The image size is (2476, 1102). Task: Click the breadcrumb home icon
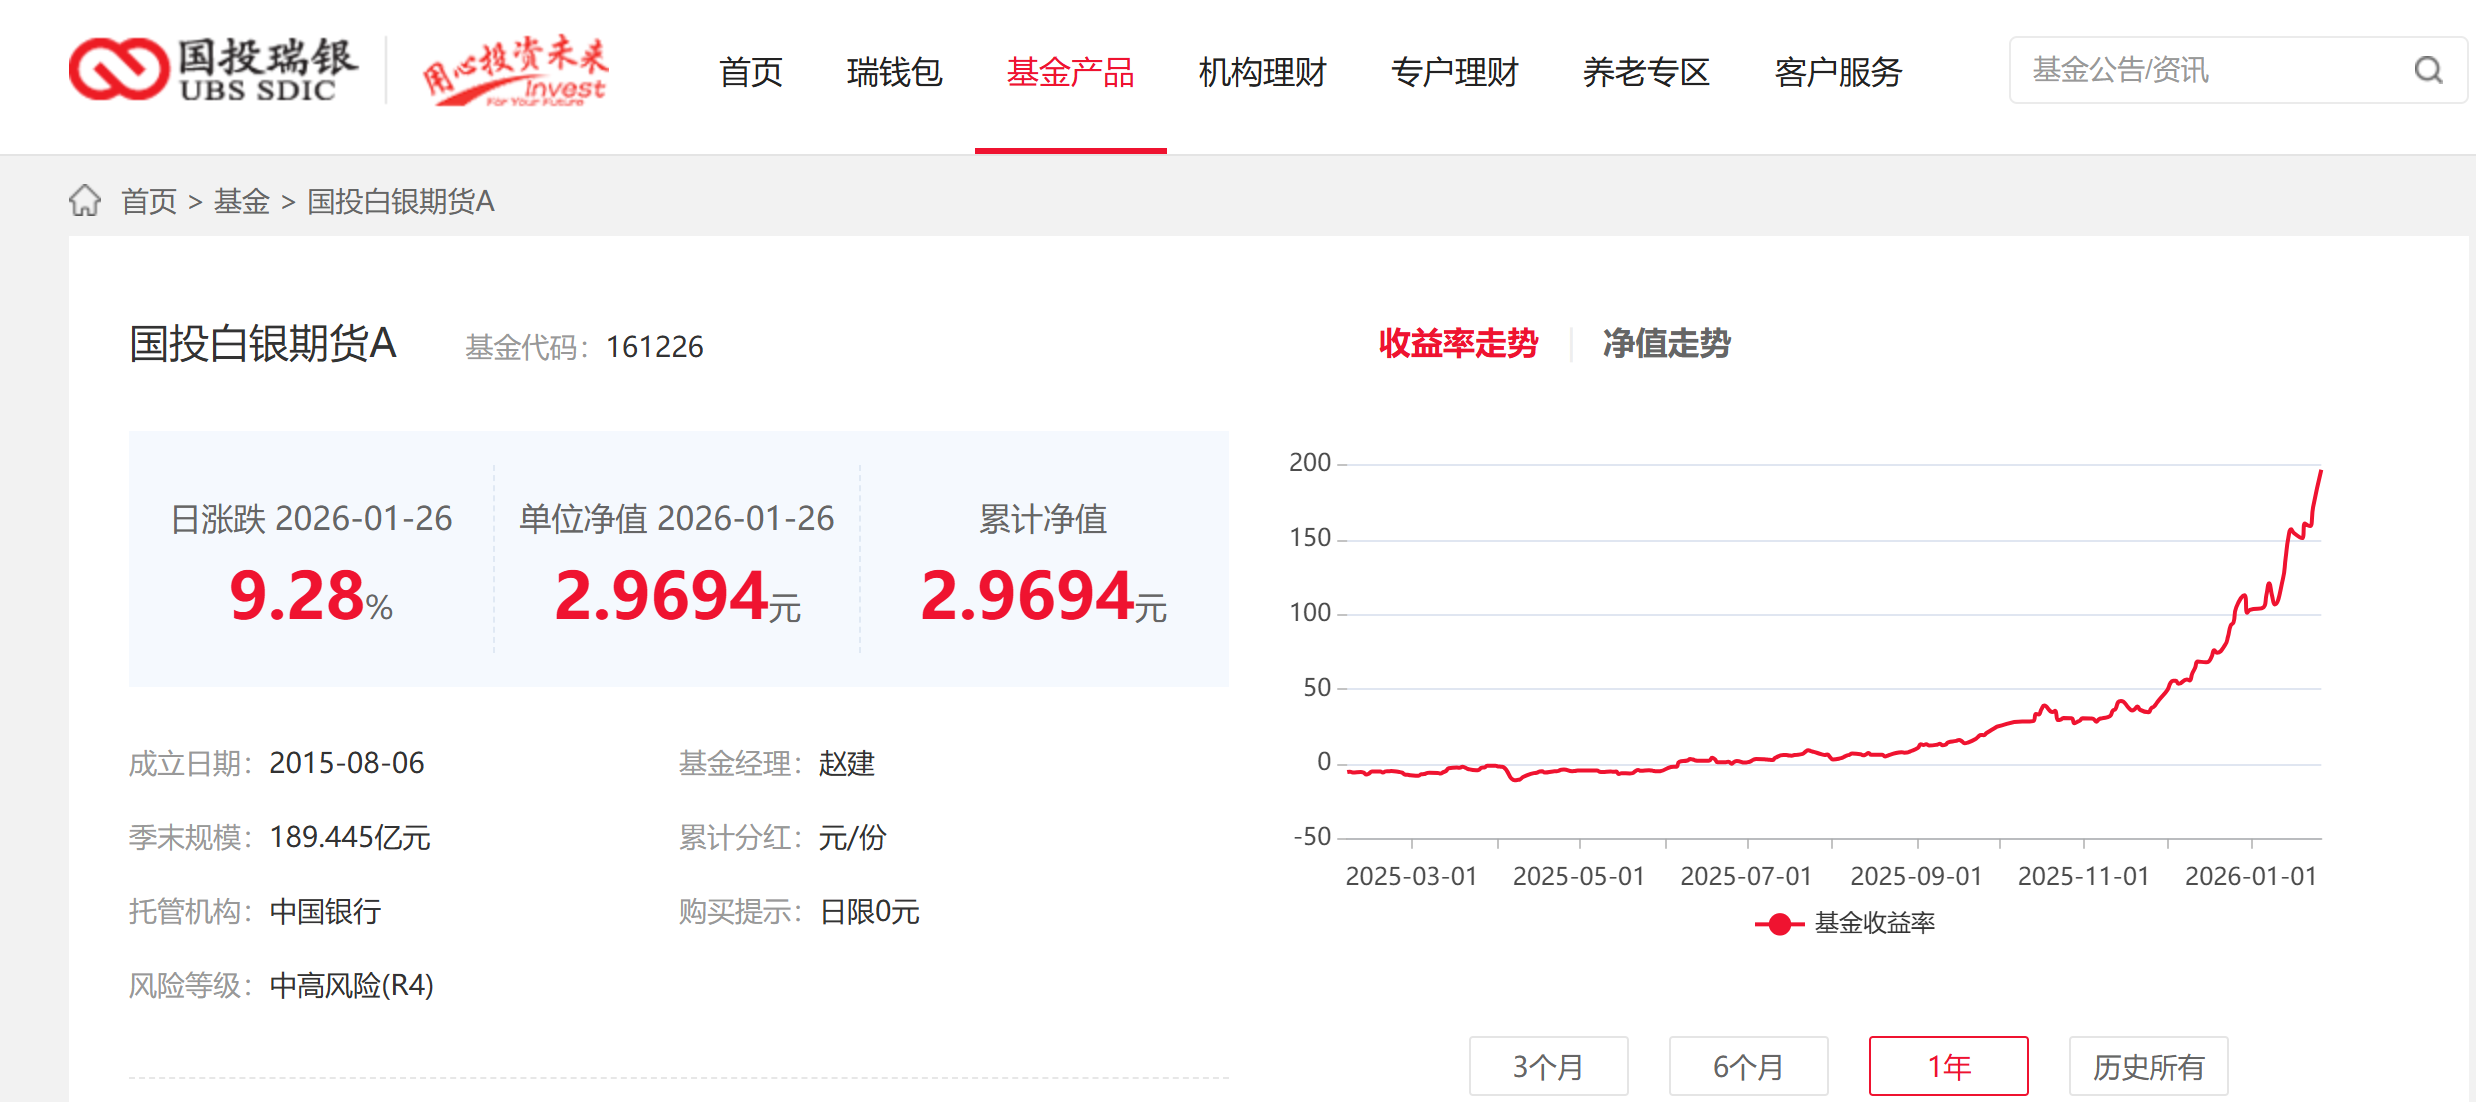85,201
